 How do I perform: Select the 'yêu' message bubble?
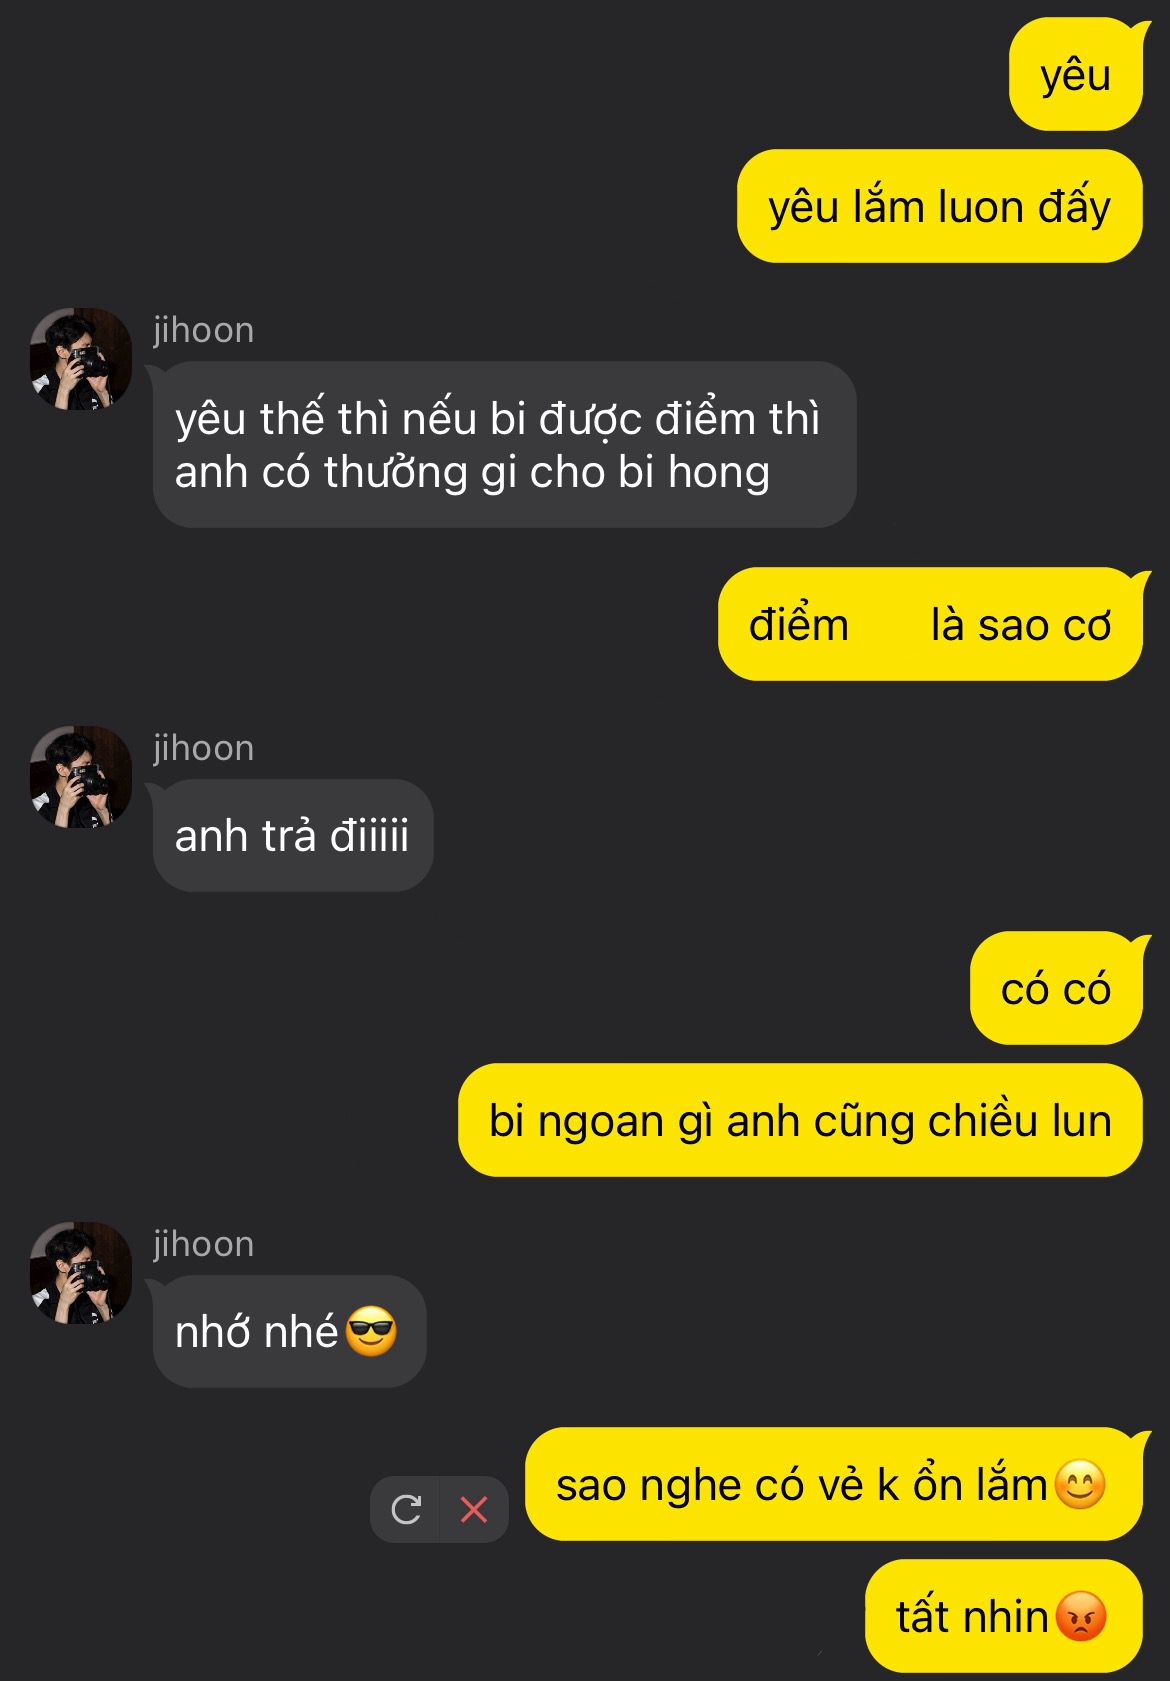coord(1076,75)
